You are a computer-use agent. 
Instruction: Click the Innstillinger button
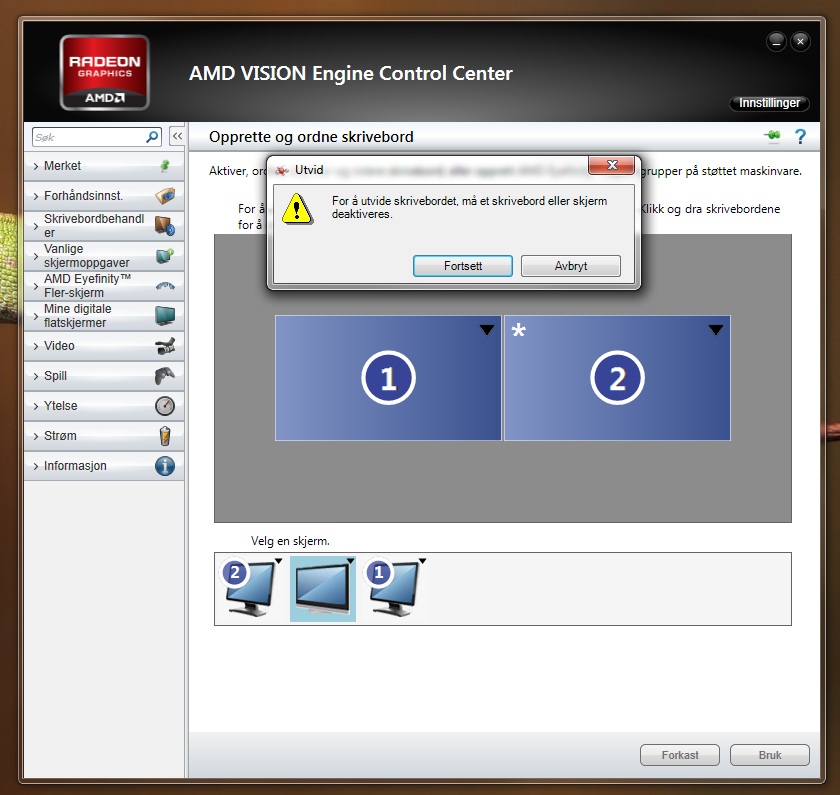(769, 103)
